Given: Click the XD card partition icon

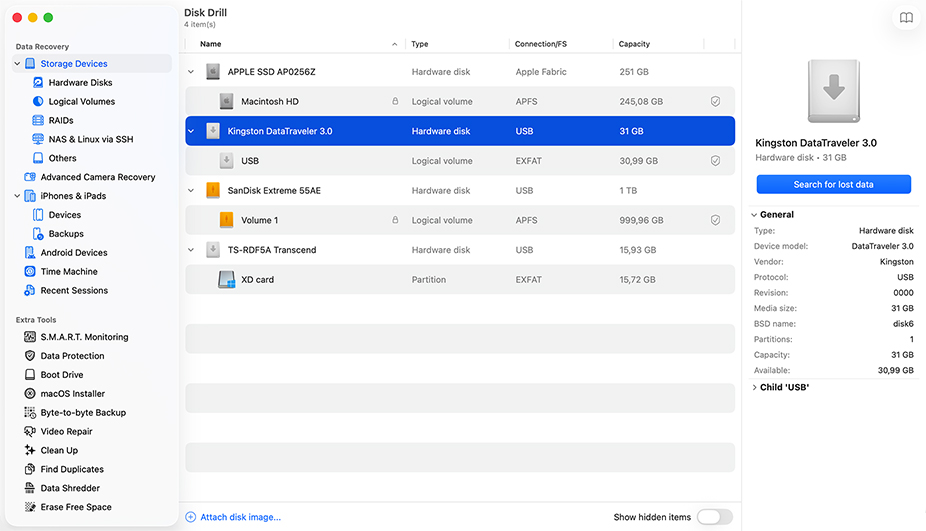Looking at the screenshot, I should [x=226, y=279].
